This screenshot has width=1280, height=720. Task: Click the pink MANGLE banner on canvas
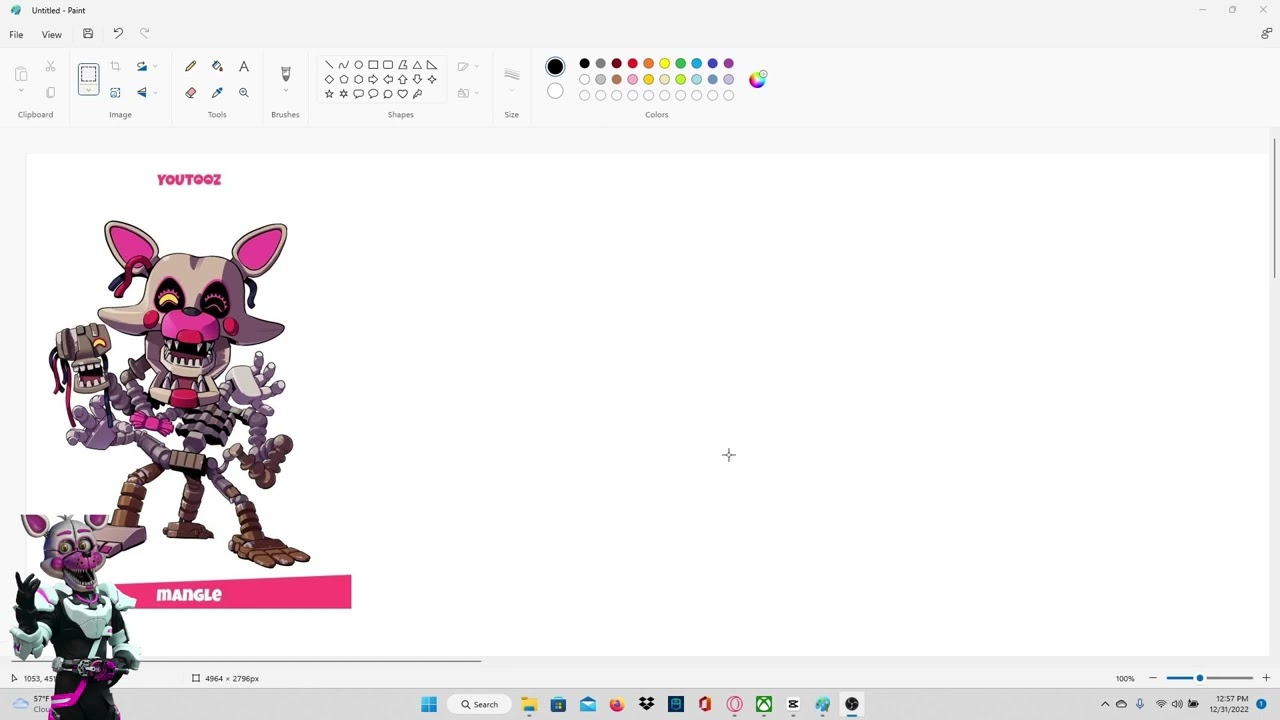pyautogui.click(x=232, y=591)
